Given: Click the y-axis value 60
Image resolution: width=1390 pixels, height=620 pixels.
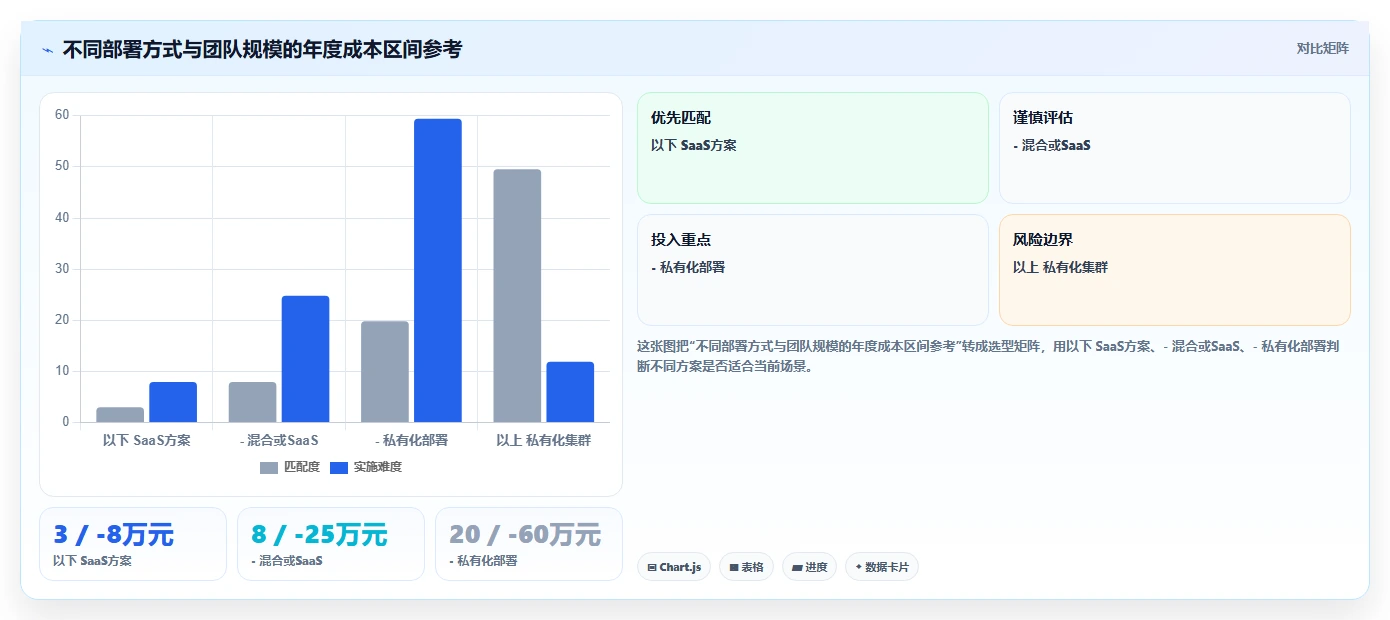Looking at the screenshot, I should click(62, 115).
